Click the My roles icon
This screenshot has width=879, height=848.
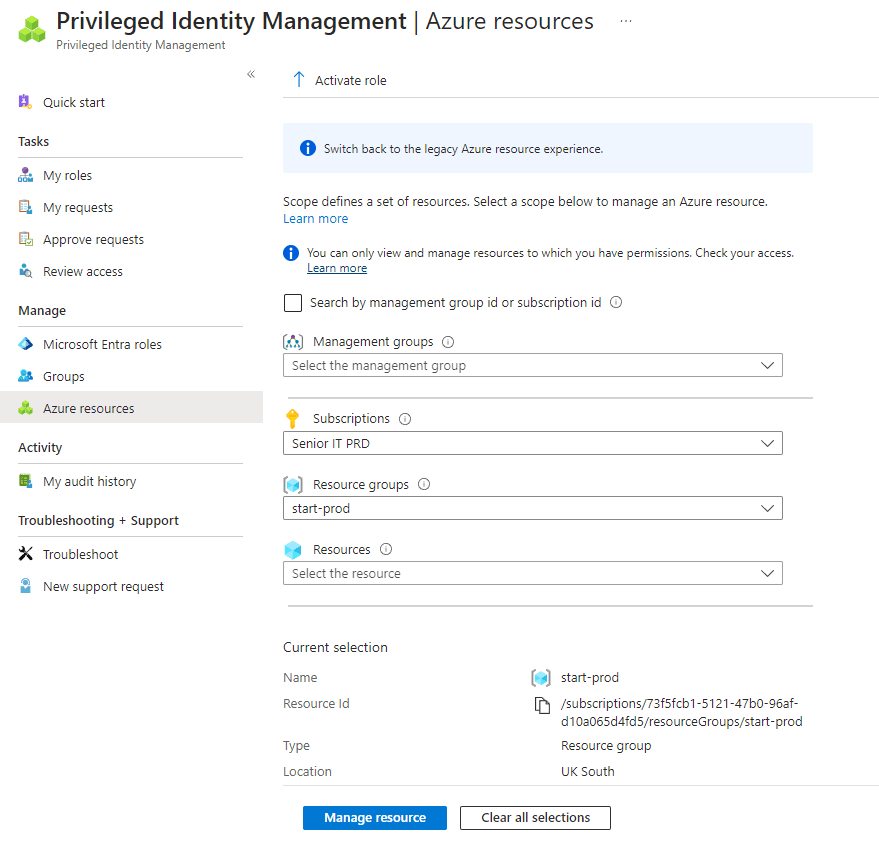[x=25, y=175]
